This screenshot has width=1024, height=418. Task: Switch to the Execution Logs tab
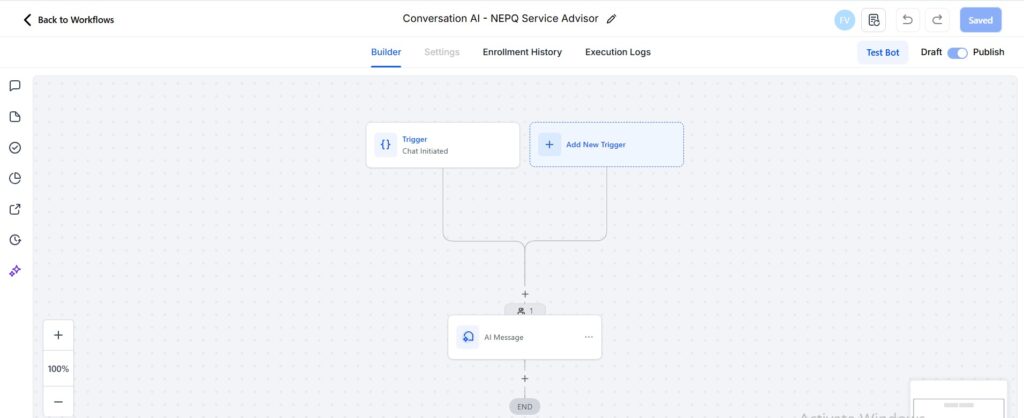(618, 52)
